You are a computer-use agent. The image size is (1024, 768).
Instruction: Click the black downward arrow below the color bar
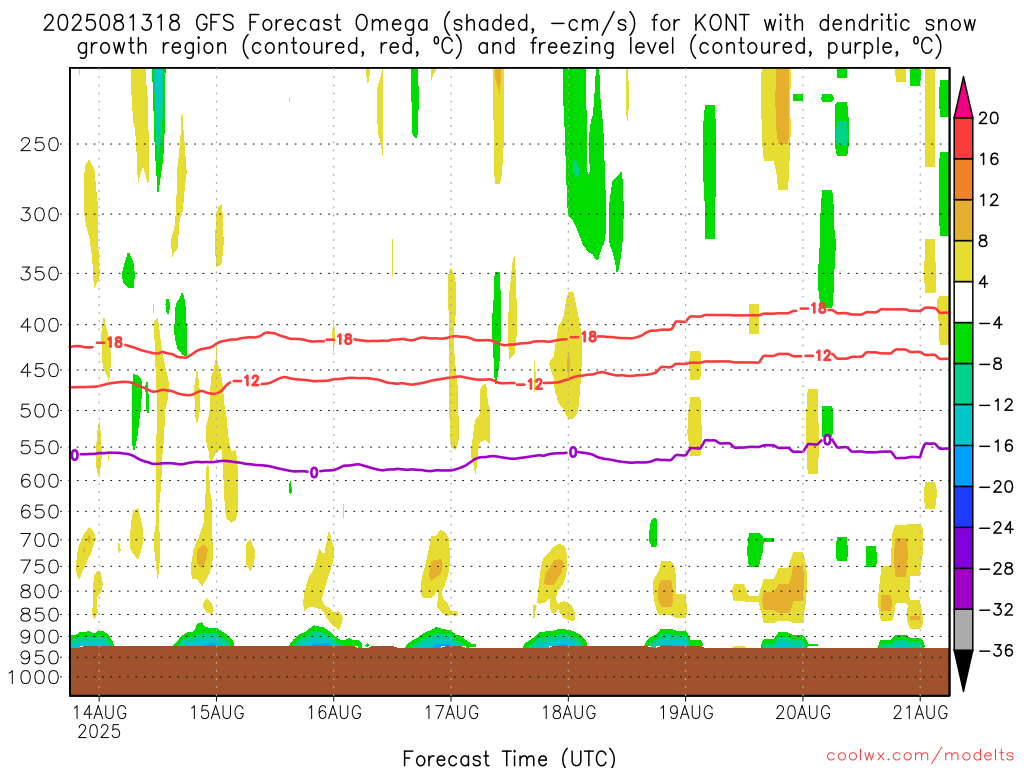[963, 671]
